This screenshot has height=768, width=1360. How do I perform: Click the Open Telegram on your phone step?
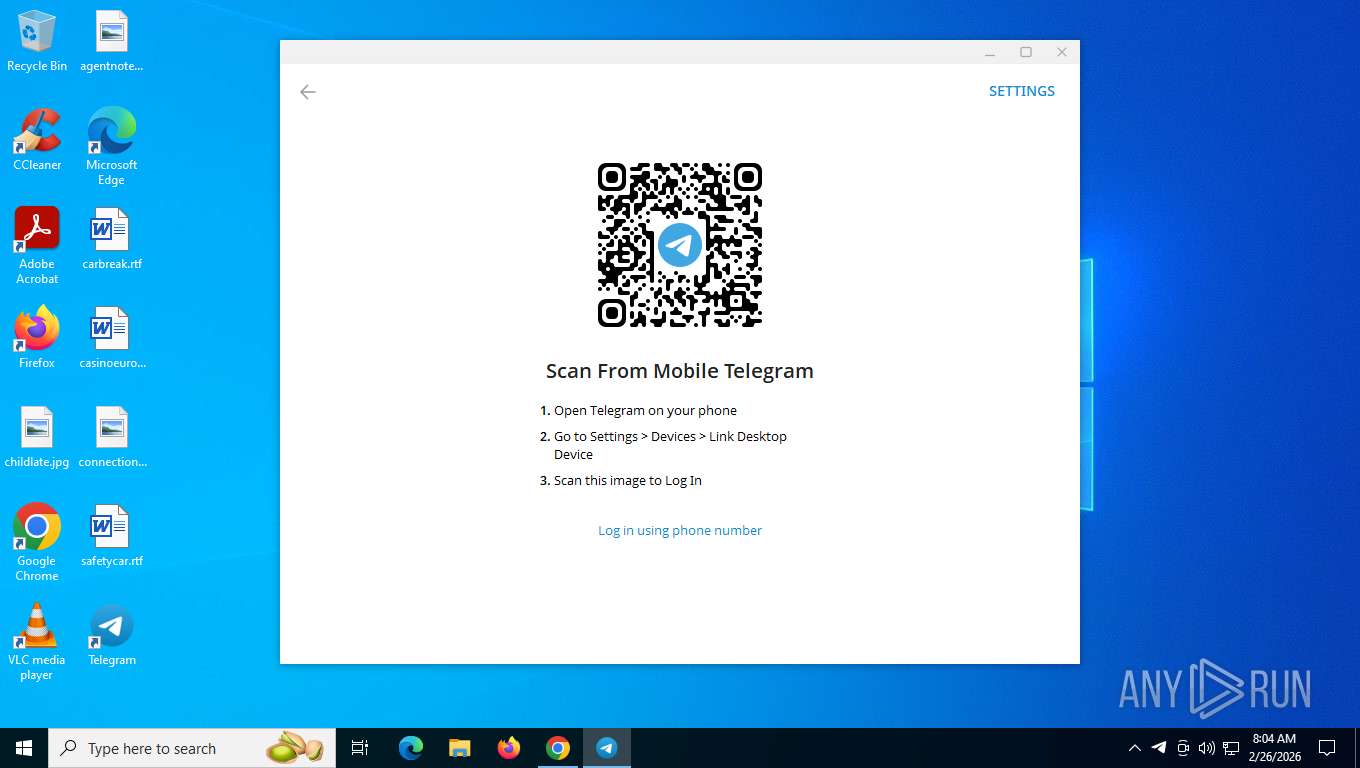click(x=645, y=411)
